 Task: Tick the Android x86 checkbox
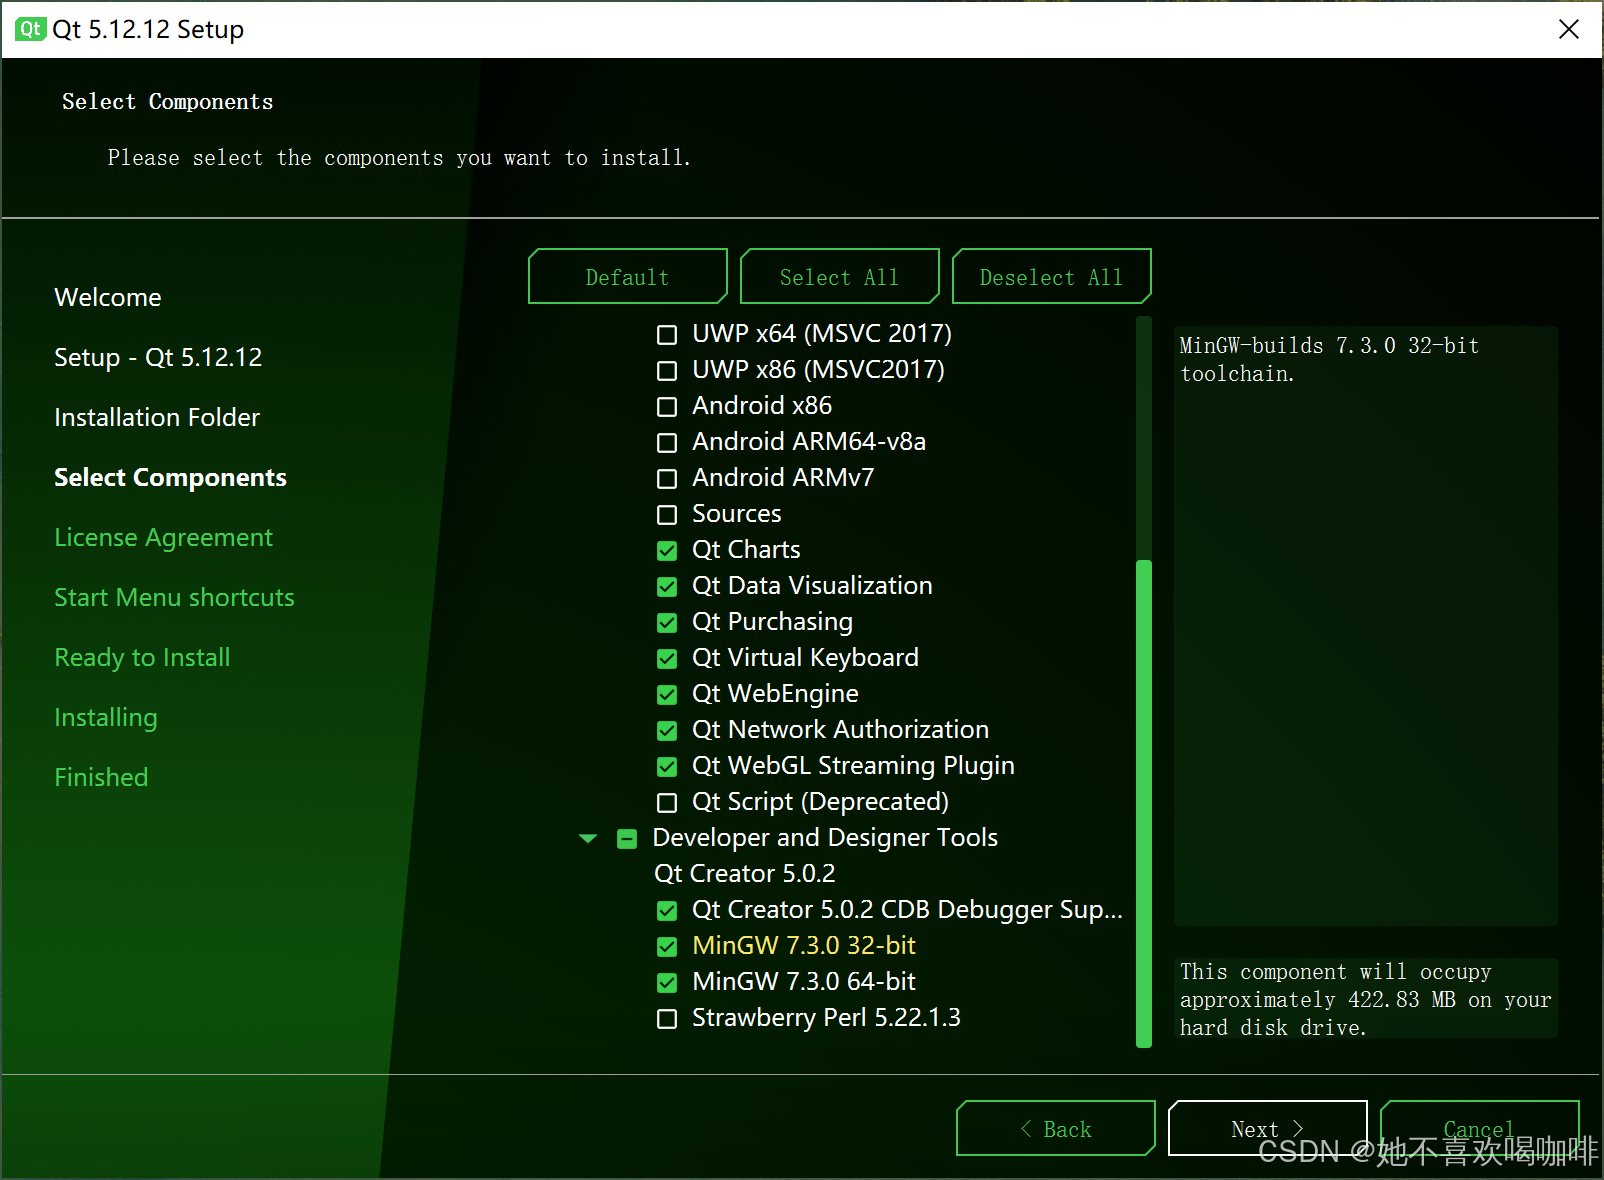(x=667, y=406)
